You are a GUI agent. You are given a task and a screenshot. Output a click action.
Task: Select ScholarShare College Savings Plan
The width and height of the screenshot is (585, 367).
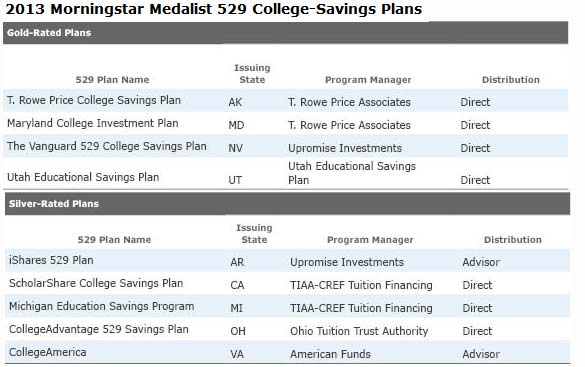pos(96,283)
